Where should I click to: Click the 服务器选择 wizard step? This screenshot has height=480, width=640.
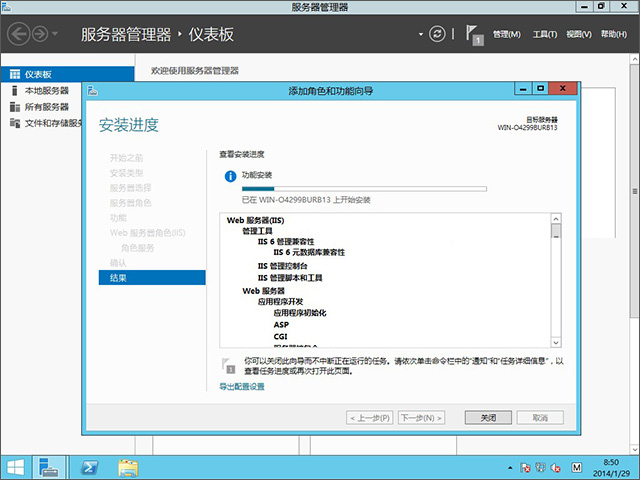tap(130, 188)
